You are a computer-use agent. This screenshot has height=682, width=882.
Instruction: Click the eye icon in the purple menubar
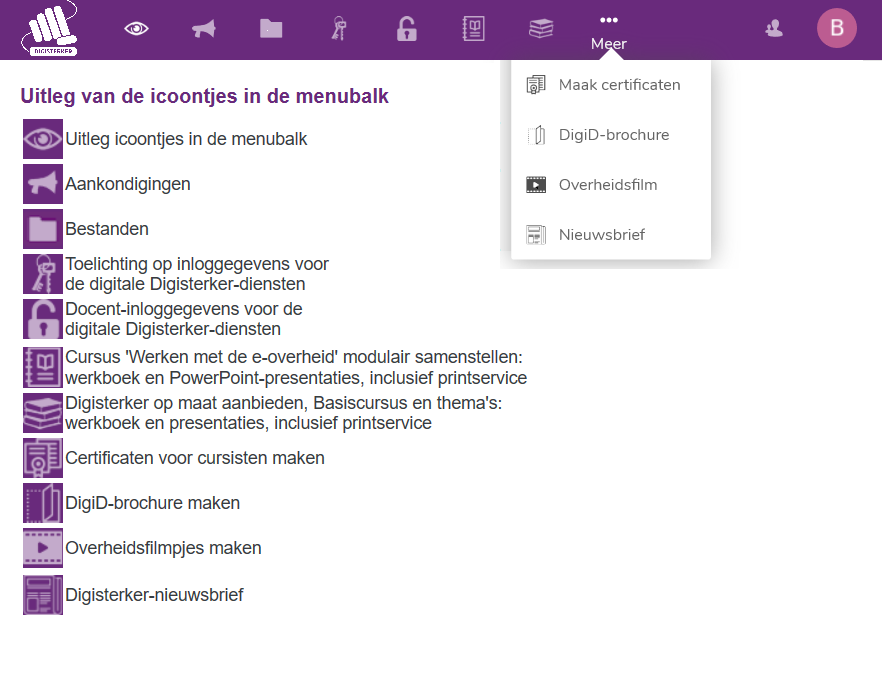pyautogui.click(x=136, y=28)
